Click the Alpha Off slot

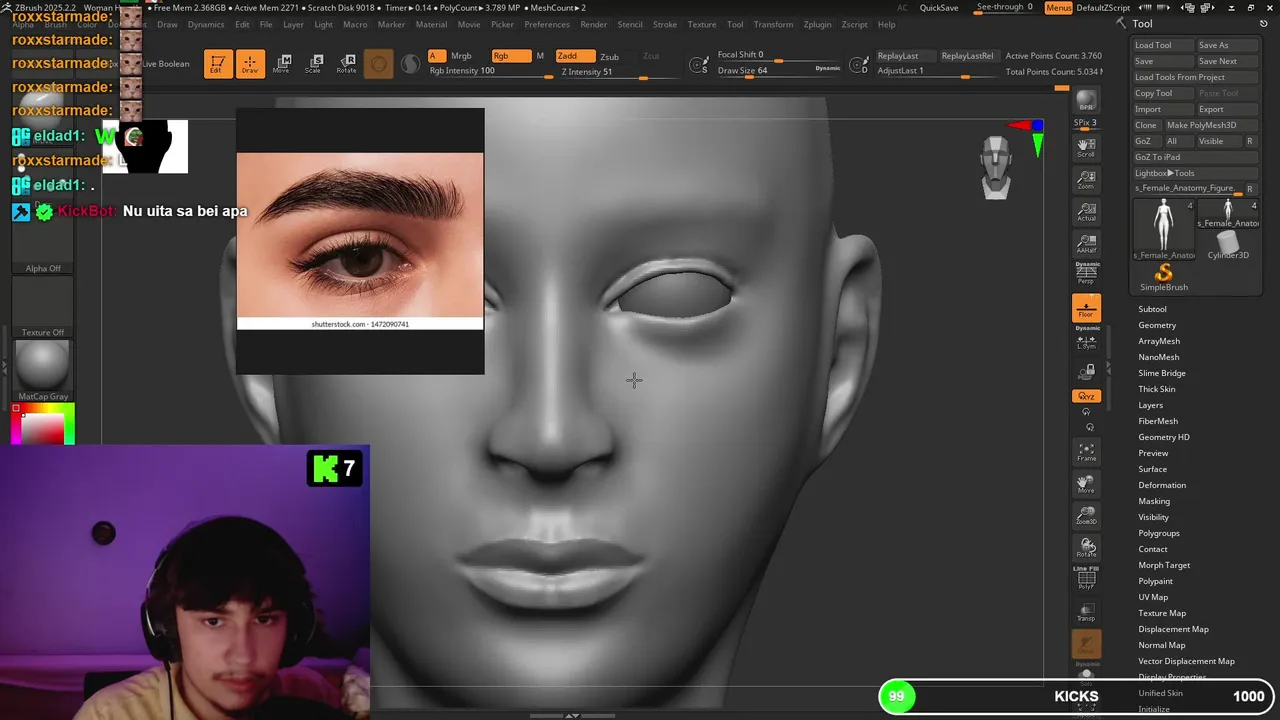click(43, 241)
